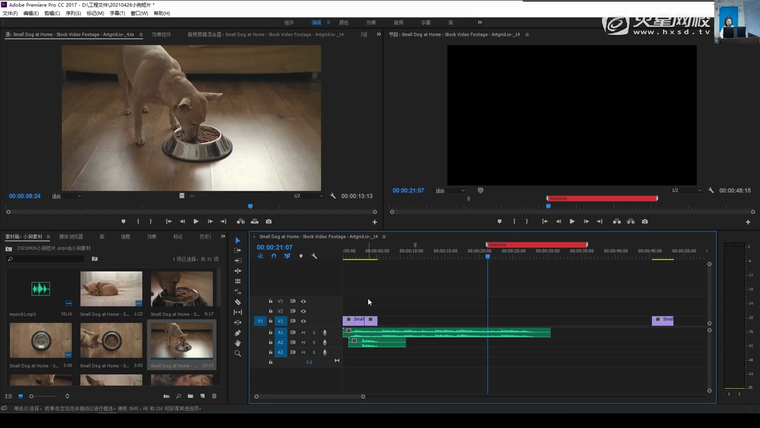Select the Hand tool
Viewport: 760px width, 428px height.
coord(238,343)
